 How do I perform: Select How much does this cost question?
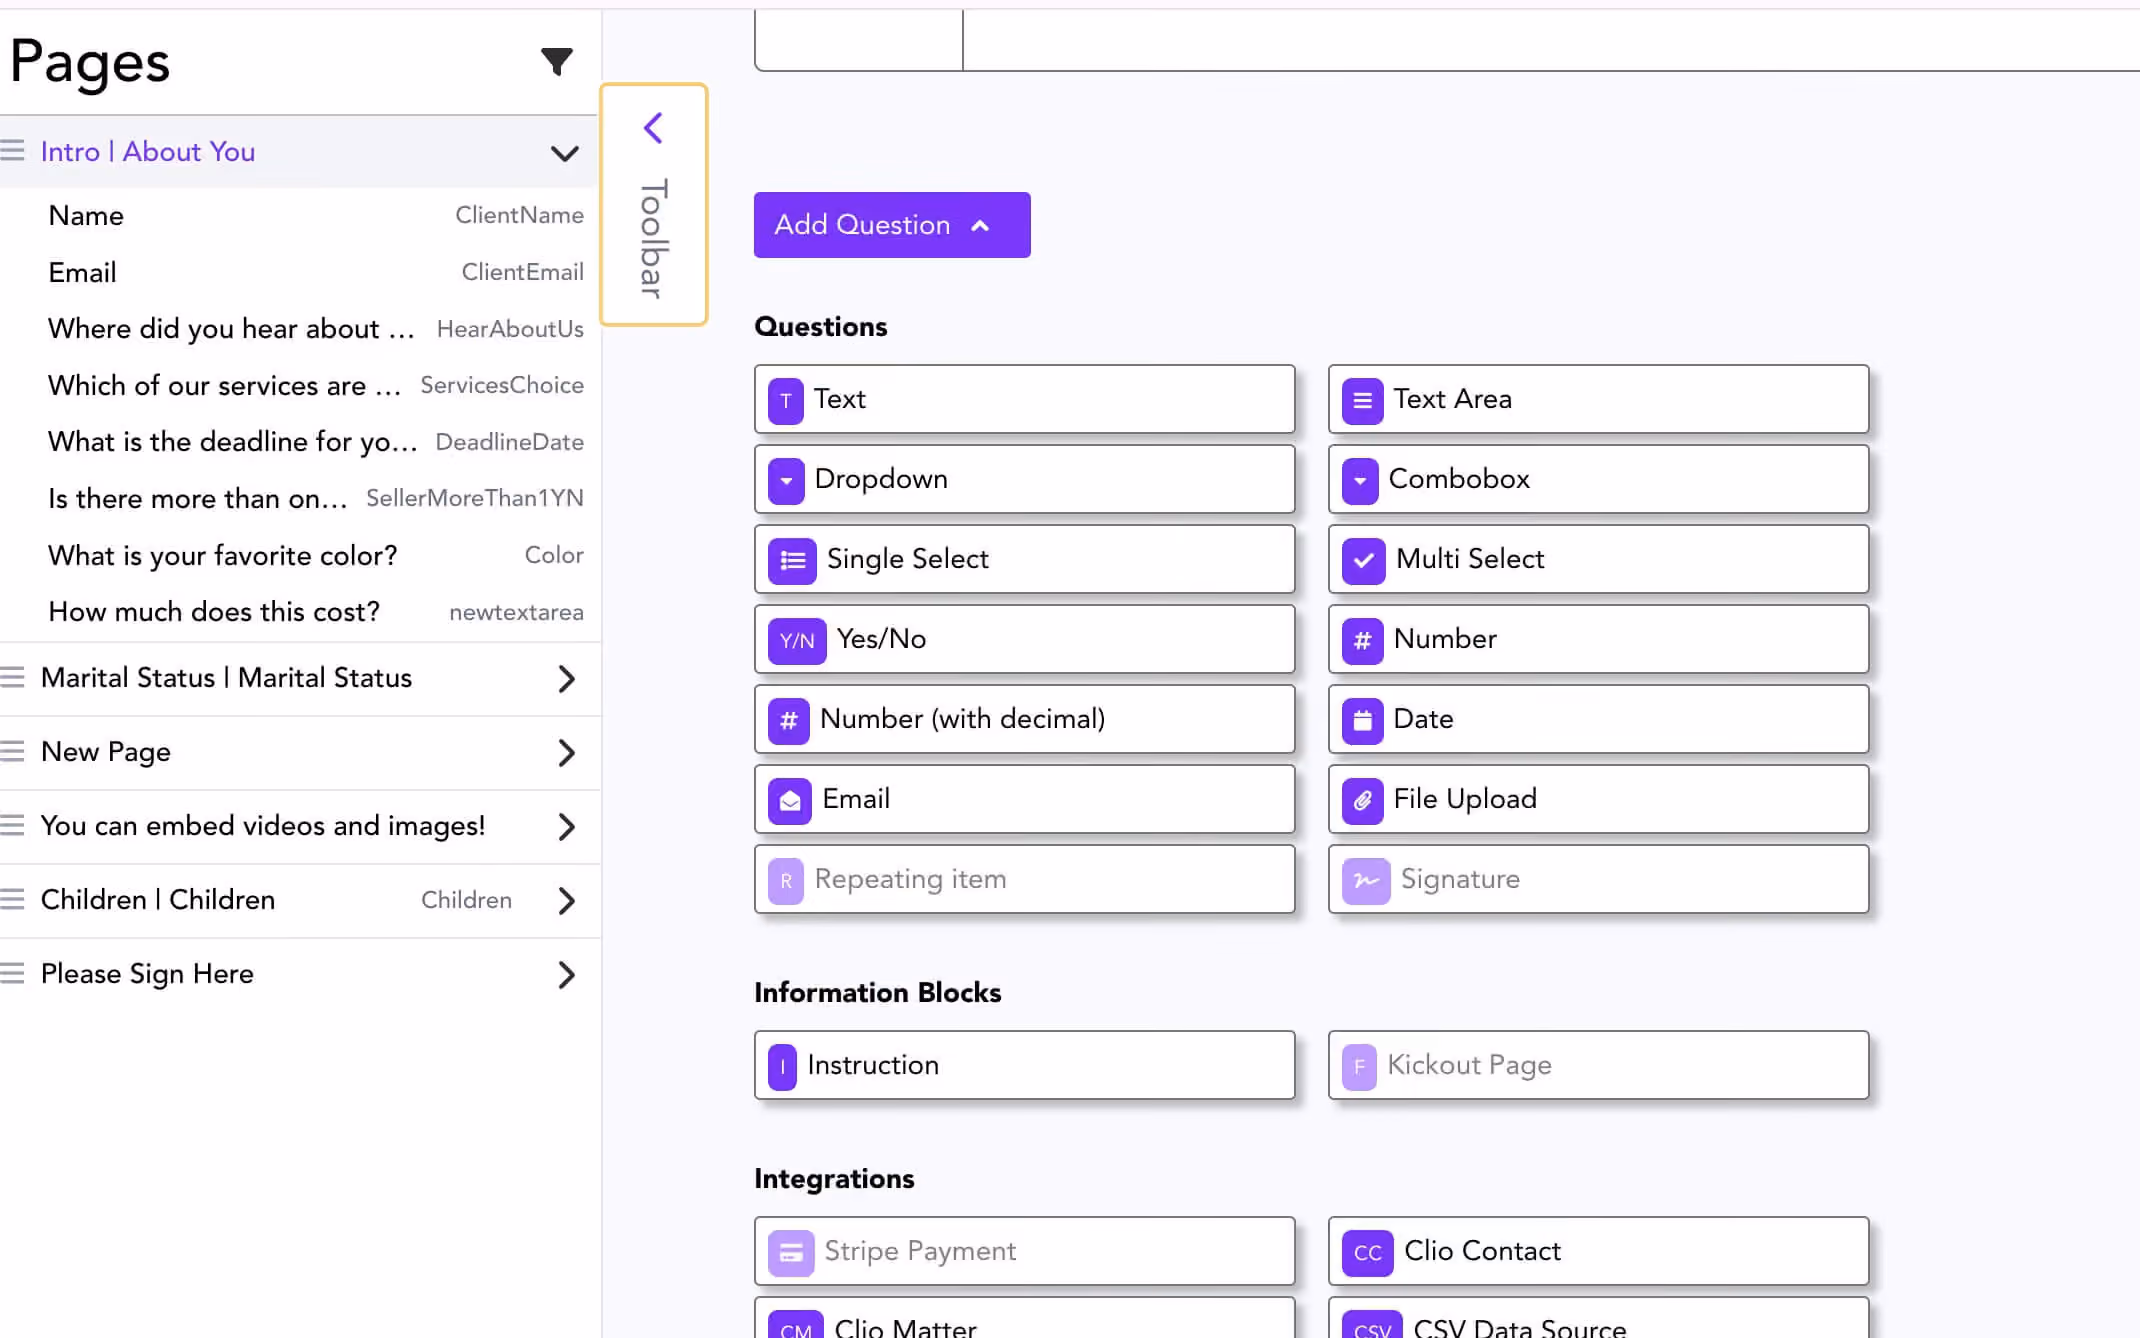click(x=316, y=612)
